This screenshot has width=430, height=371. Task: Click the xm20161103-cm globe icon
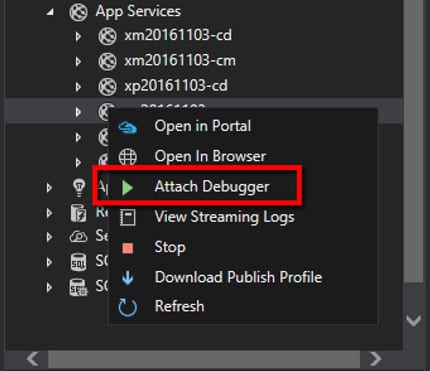[x=107, y=61]
